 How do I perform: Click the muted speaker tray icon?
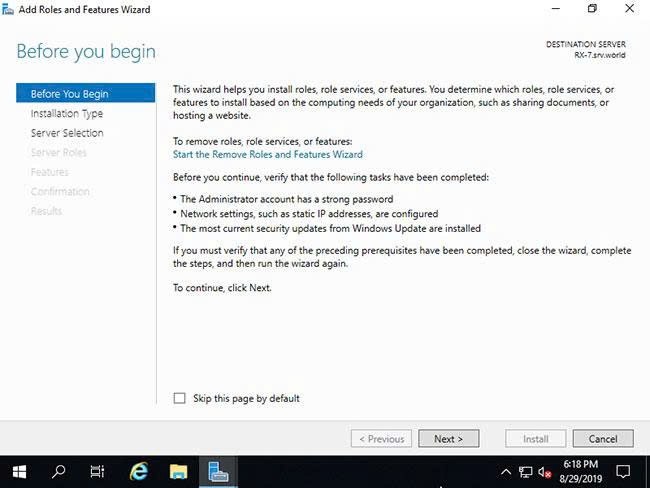point(544,472)
